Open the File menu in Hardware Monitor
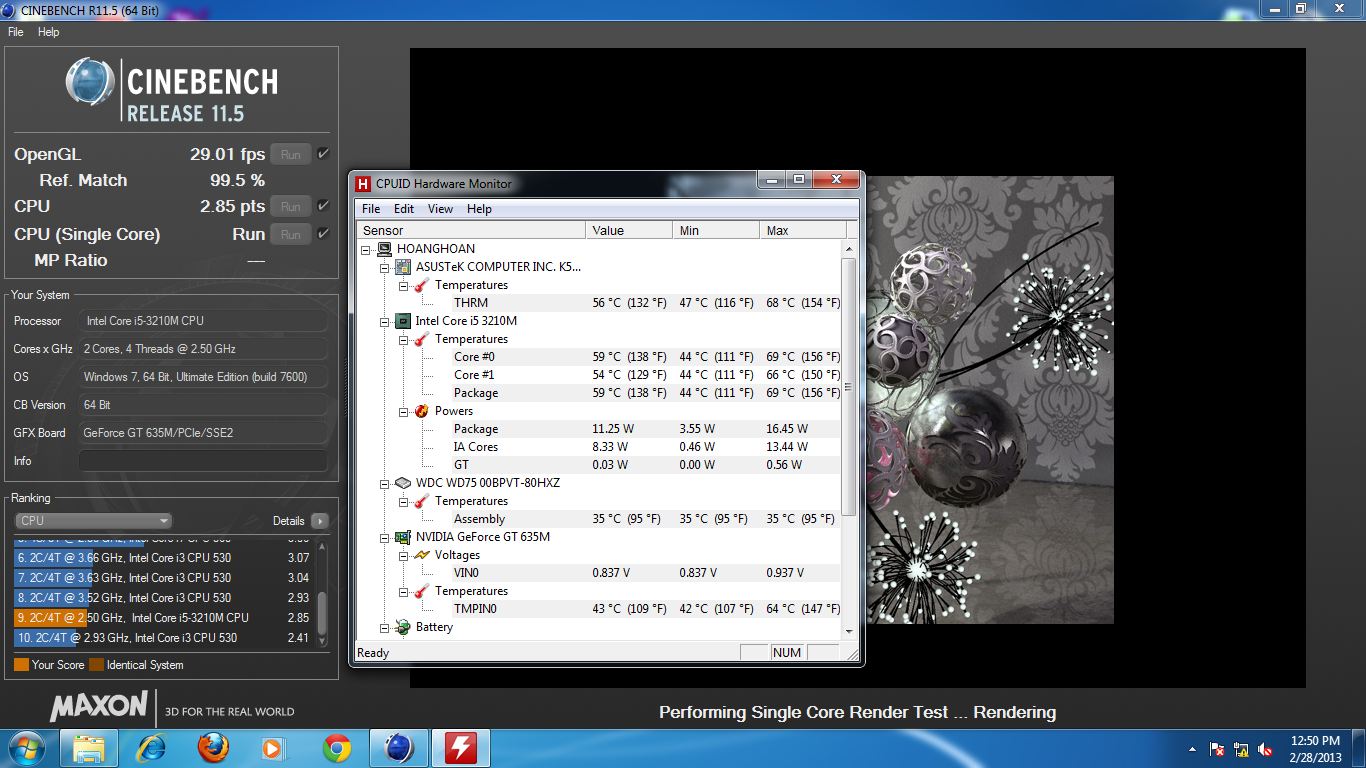 371,209
